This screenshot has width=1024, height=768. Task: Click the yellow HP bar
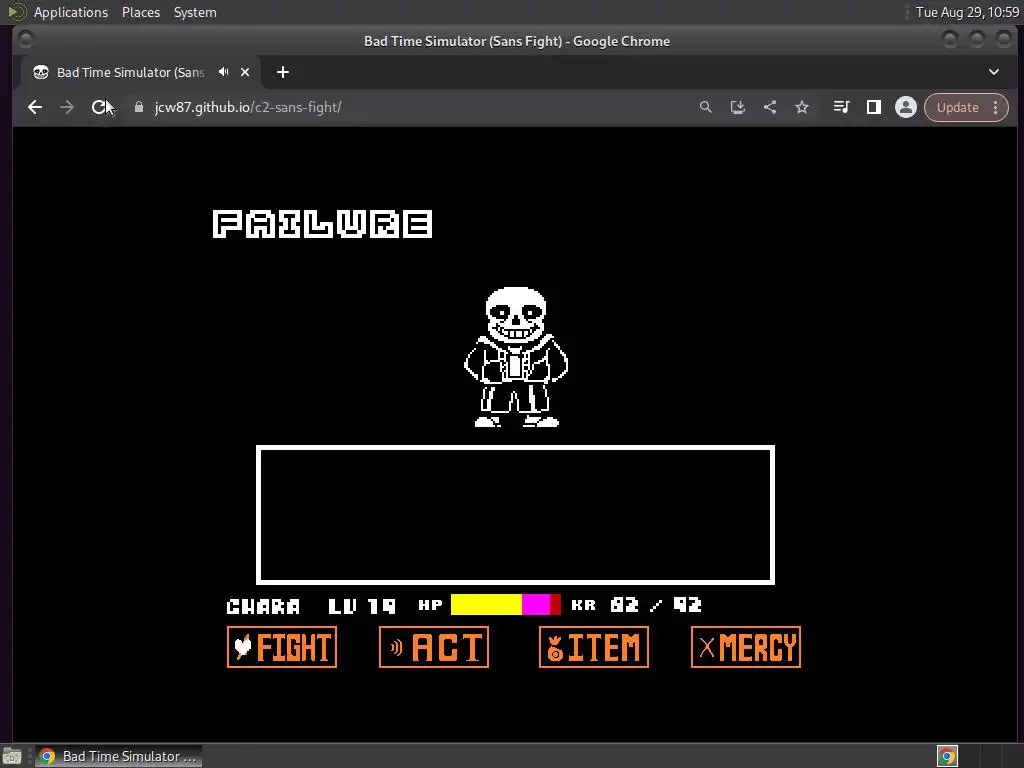pyautogui.click(x=486, y=605)
